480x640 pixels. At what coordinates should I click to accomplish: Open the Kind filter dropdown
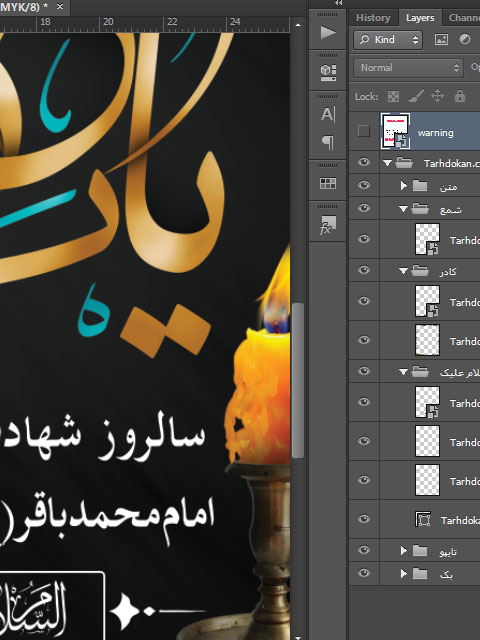[388, 40]
